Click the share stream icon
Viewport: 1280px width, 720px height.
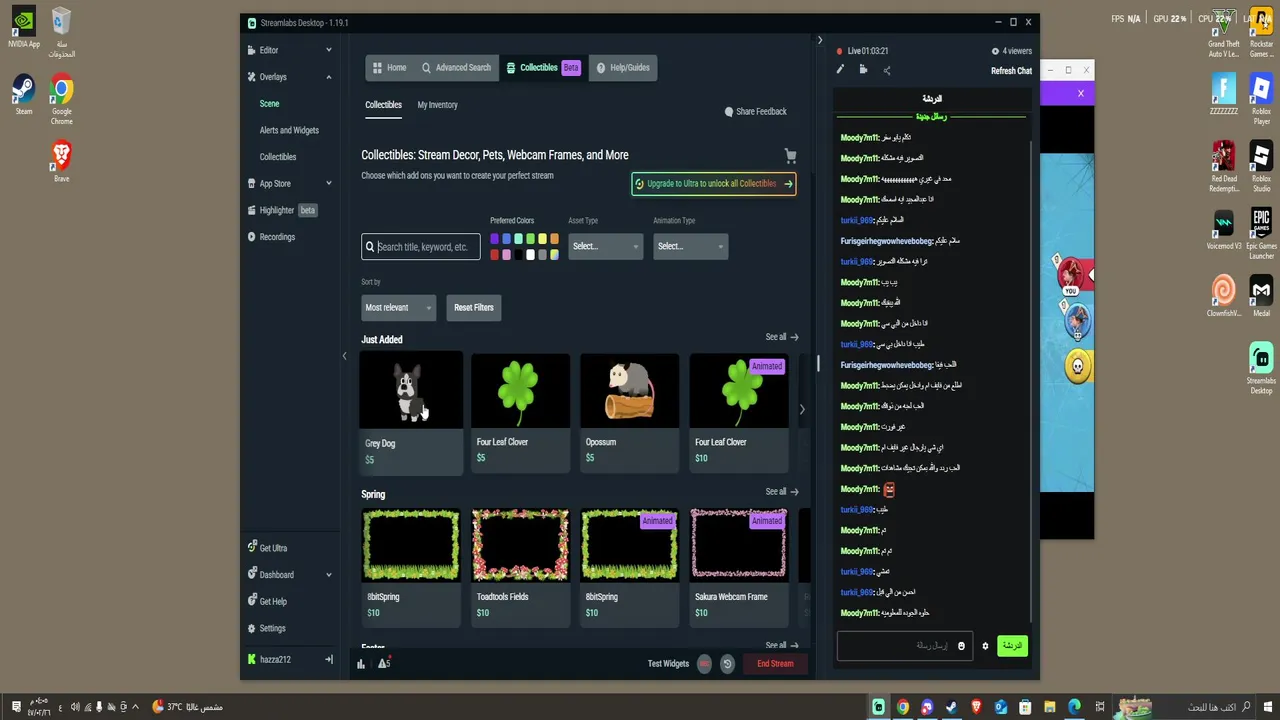tap(887, 70)
